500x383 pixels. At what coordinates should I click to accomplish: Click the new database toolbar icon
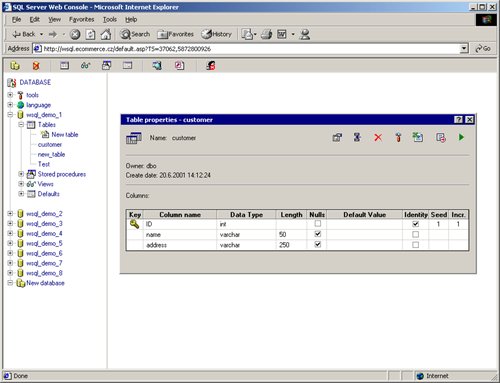15,66
